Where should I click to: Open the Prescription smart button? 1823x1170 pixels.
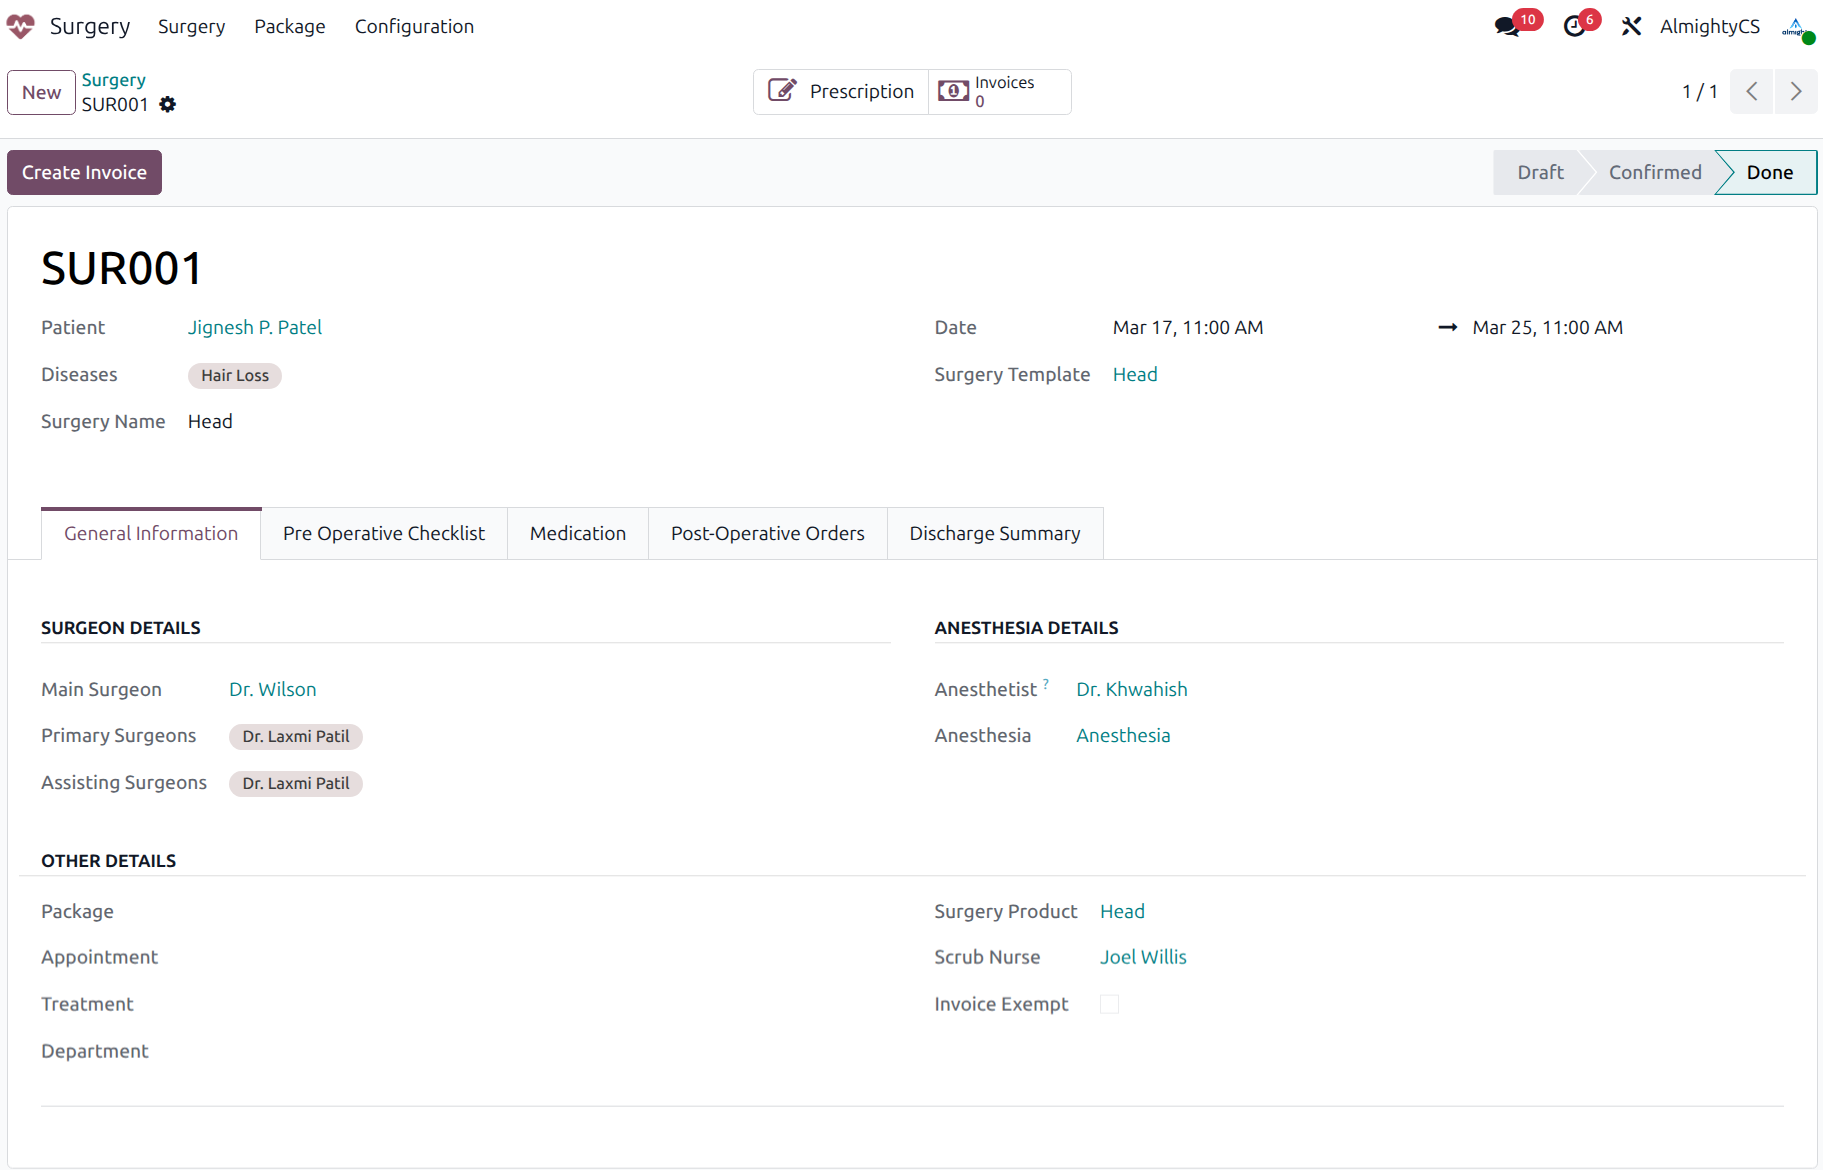coord(841,92)
